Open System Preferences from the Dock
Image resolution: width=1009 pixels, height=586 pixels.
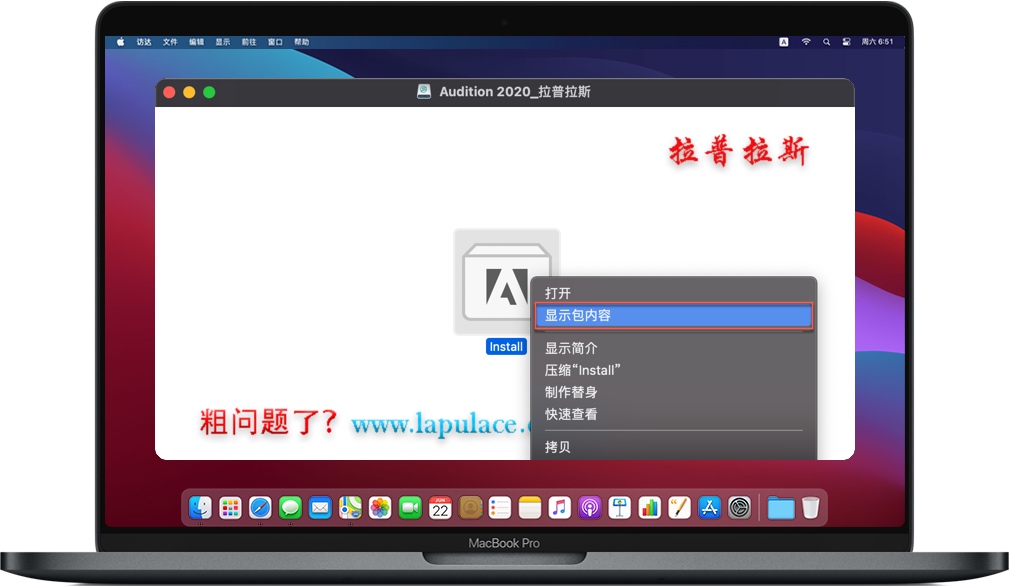(739, 507)
